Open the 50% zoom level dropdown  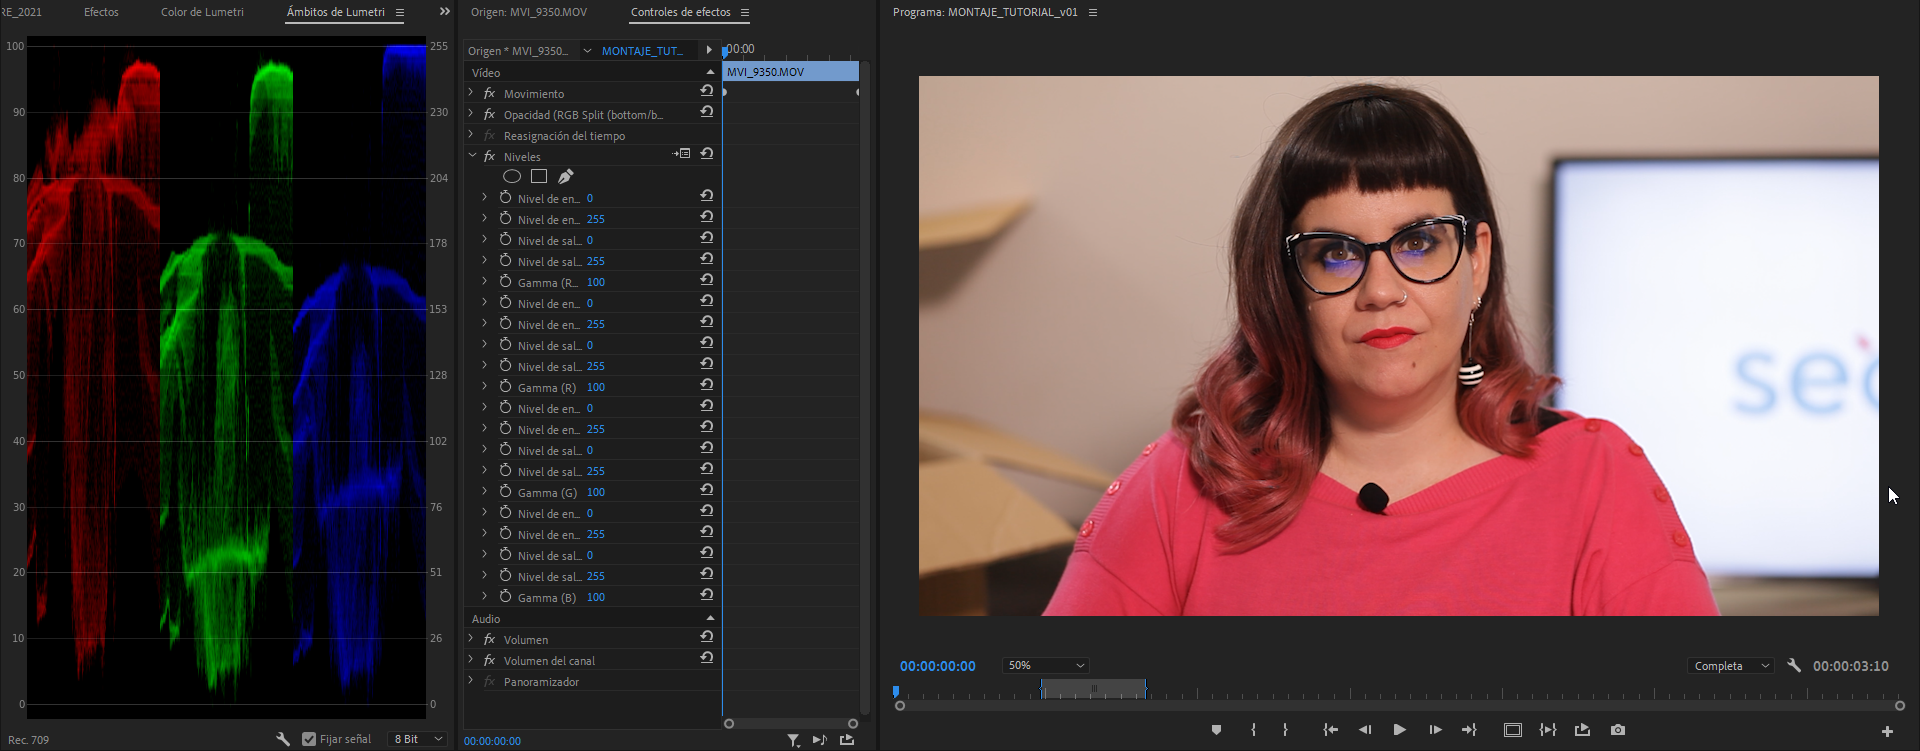[x=1046, y=665]
